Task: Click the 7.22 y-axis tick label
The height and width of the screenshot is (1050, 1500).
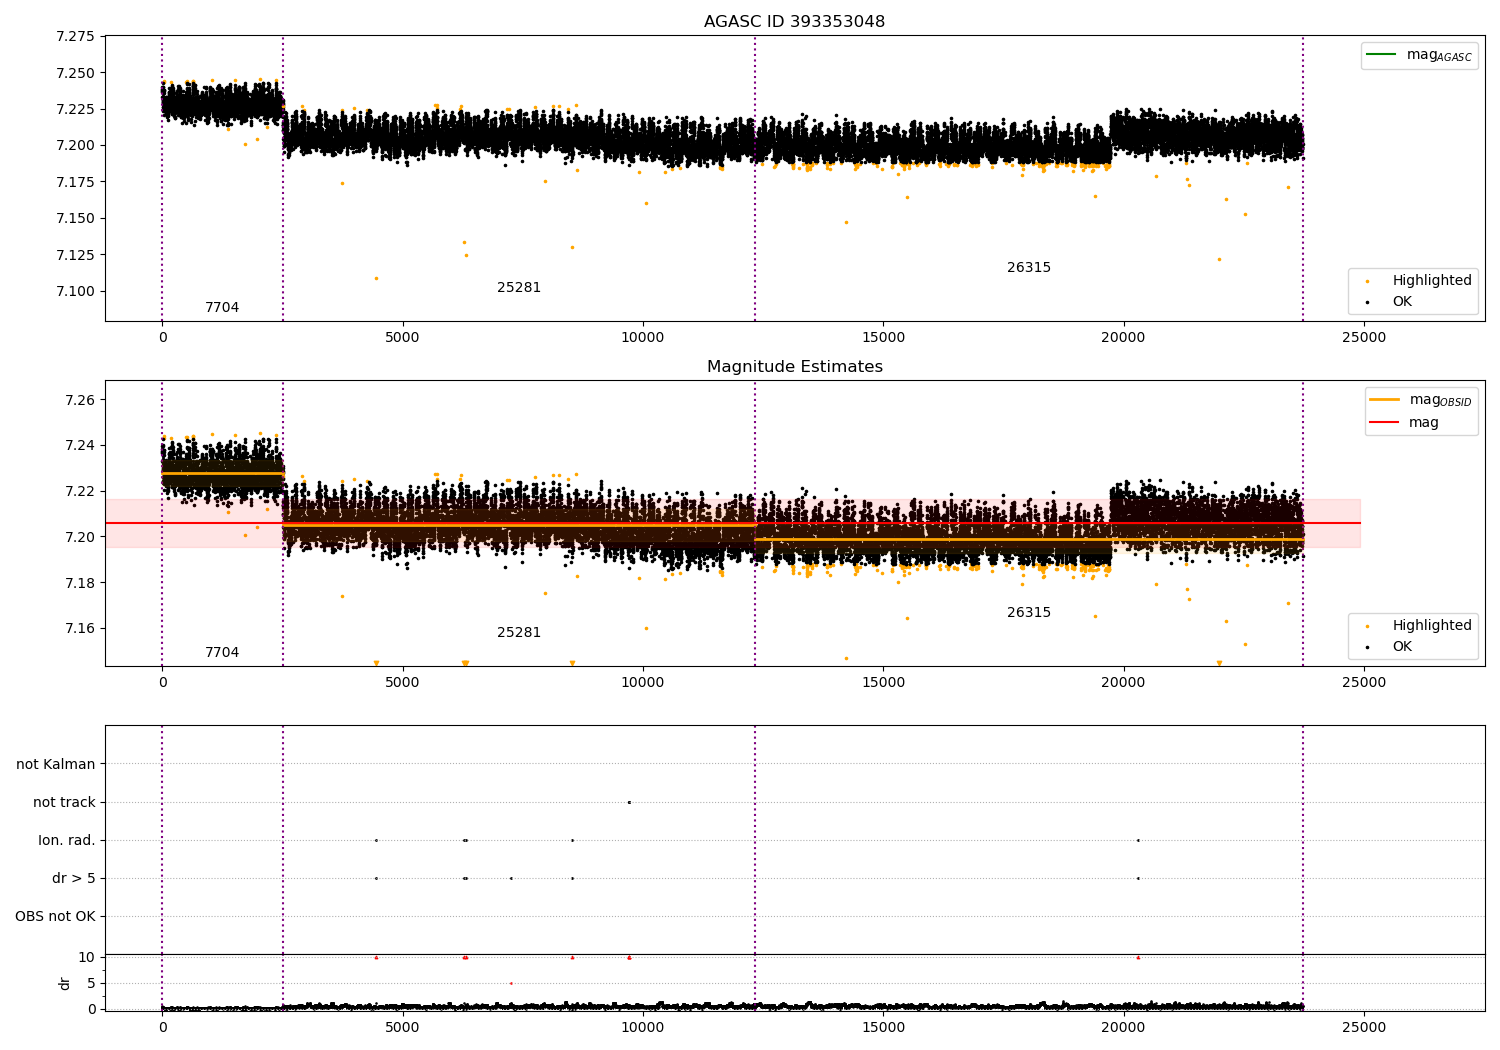Action: click(79, 492)
